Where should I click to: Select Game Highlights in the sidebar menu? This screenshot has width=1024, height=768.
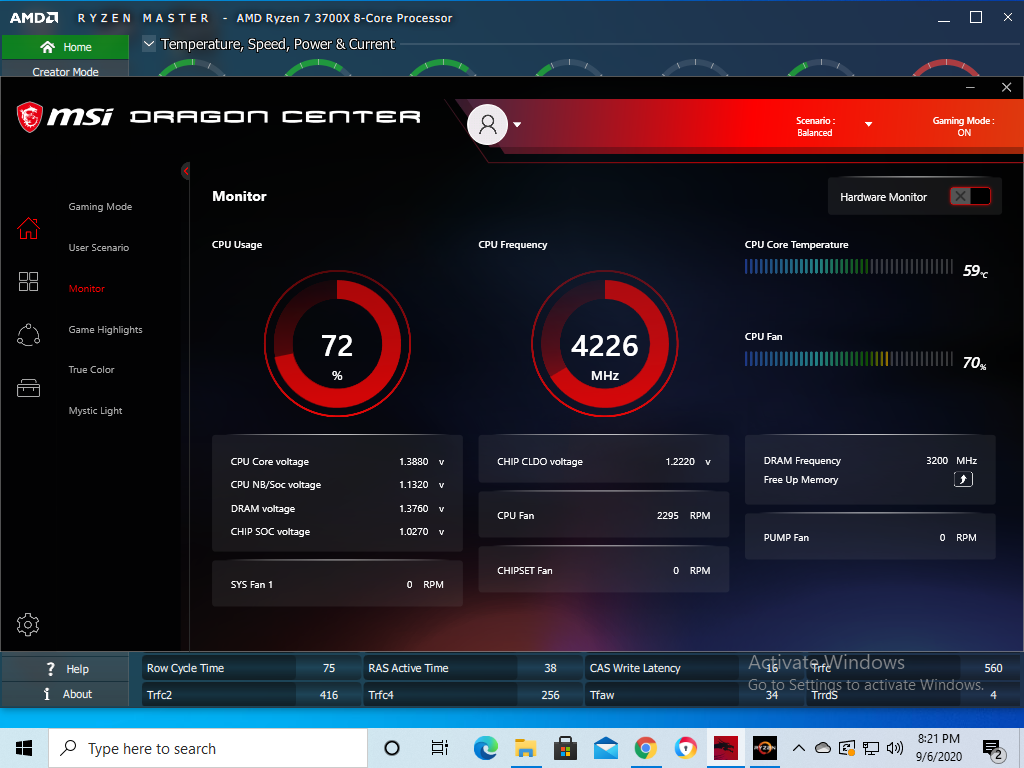(105, 330)
